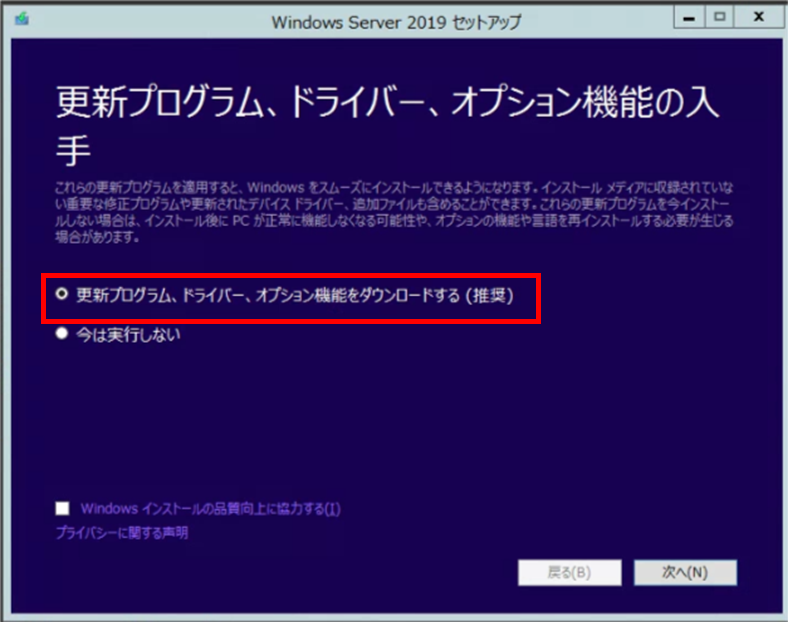The width and height of the screenshot is (788, 622).
Task: Close the Windows Server 2019 setup window
Action: (759, 17)
